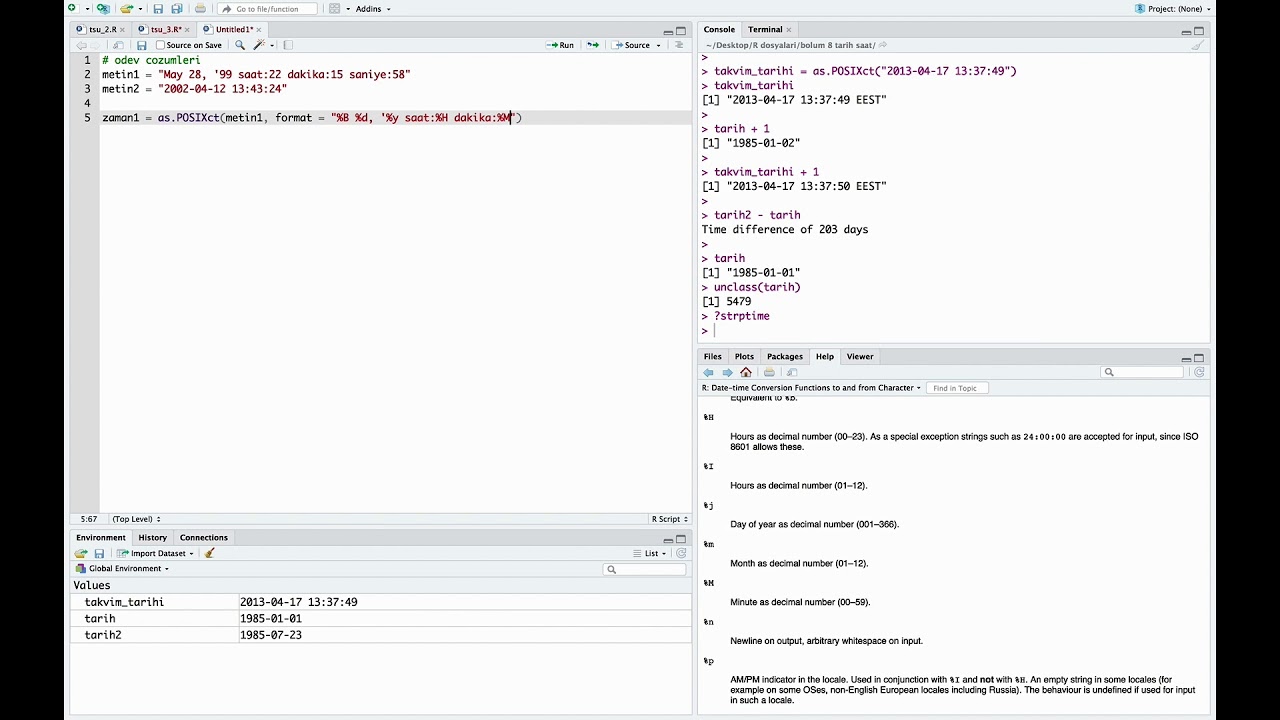The height and width of the screenshot is (720, 1280).
Task: Click the Code Tools magic wand icon
Action: pyautogui.click(x=260, y=45)
